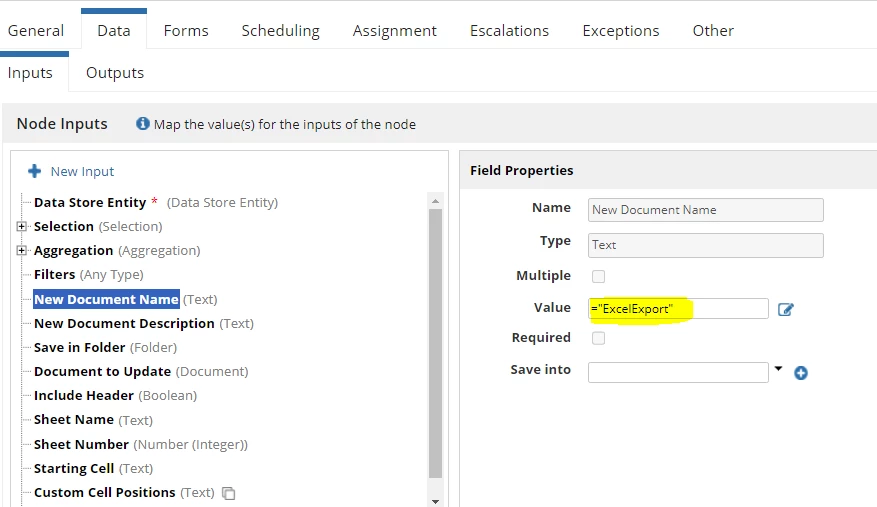Switch to the Outputs sub-tab
Viewport: 877px width, 507px height.
115,73
